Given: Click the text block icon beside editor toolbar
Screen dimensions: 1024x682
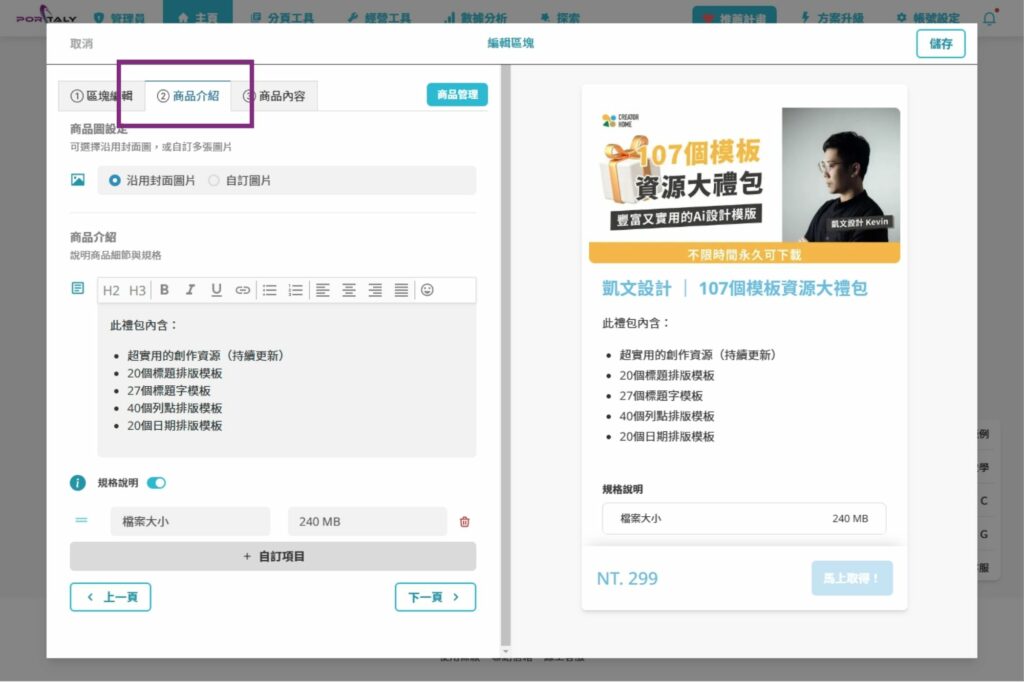Looking at the screenshot, I should click(78, 288).
